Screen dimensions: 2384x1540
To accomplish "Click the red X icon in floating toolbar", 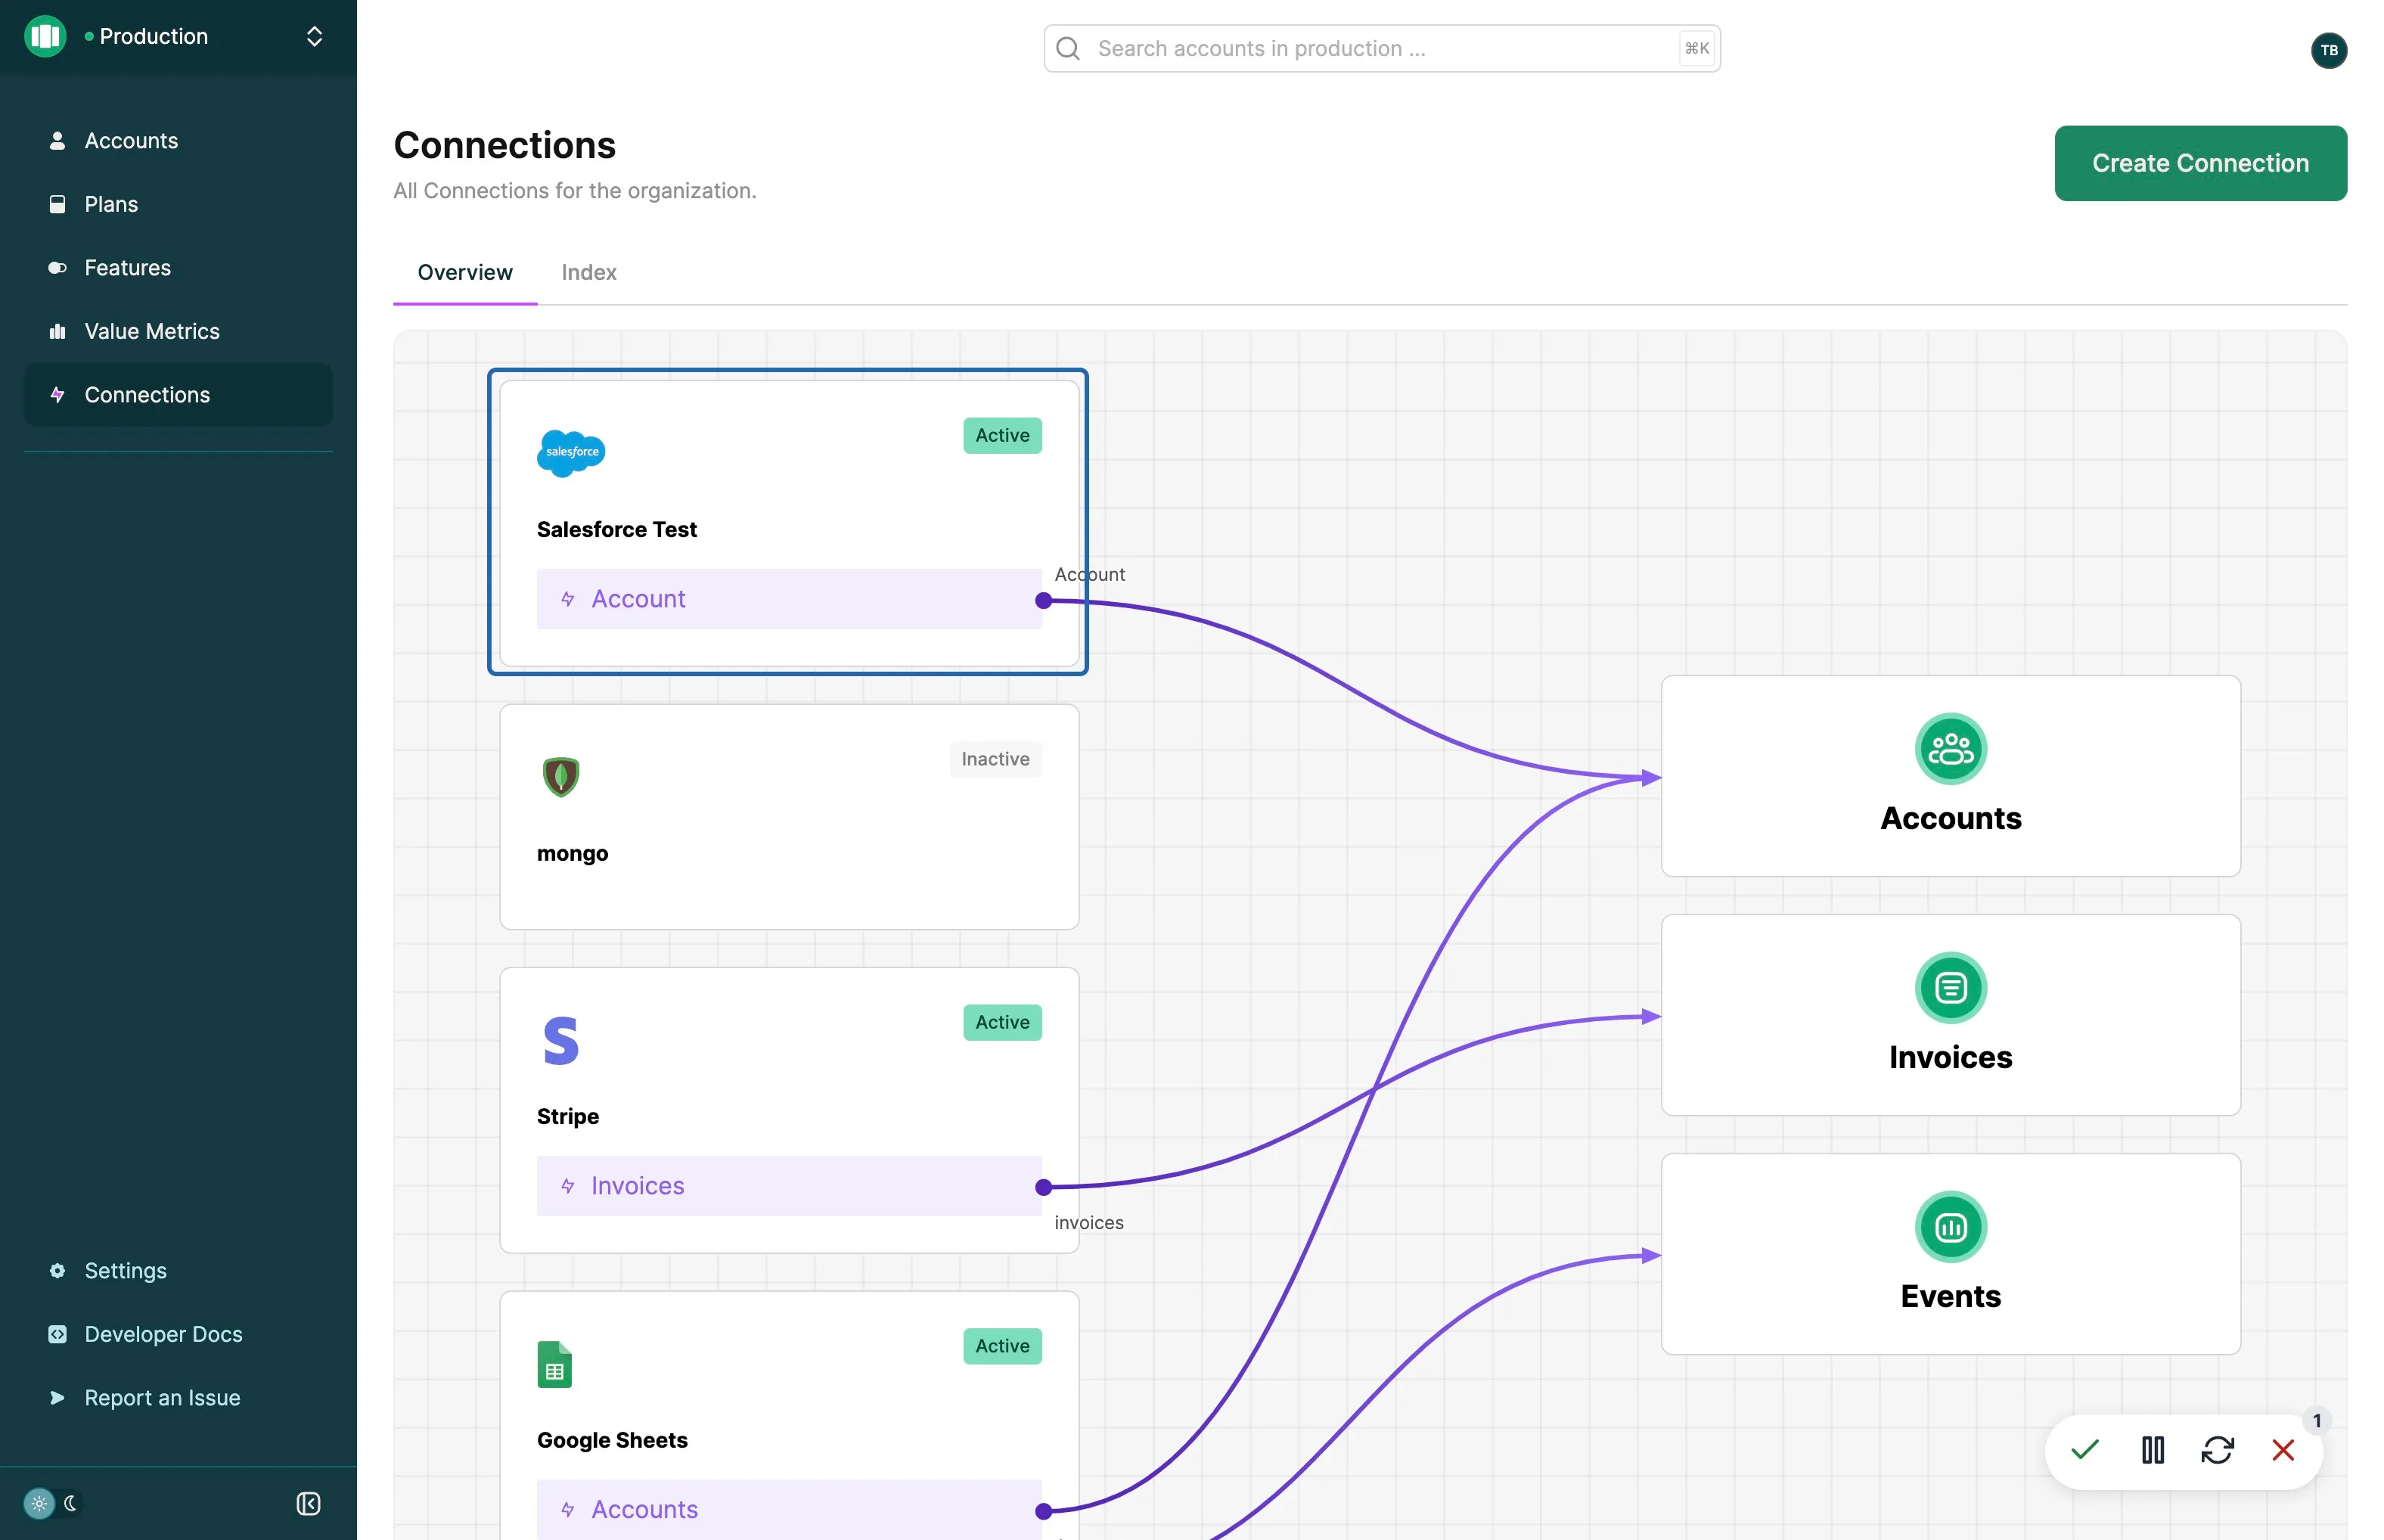I will pos(2283,1450).
